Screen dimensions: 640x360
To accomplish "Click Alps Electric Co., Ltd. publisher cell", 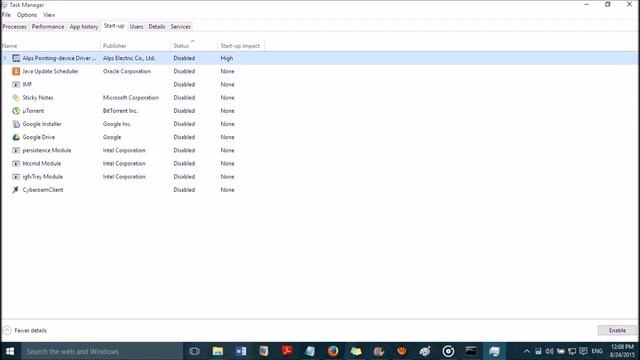I will click(x=129, y=58).
